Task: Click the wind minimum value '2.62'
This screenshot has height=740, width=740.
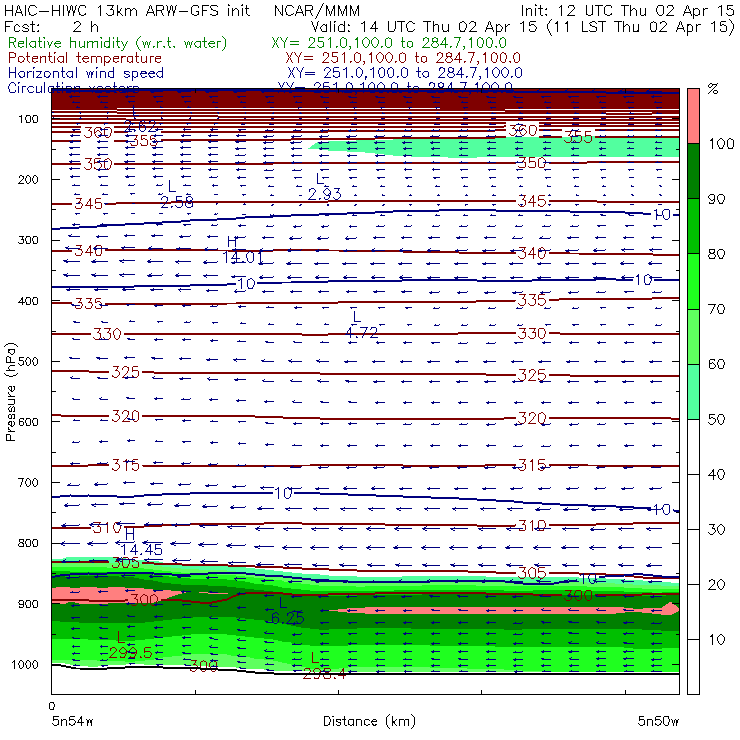Action: point(140,126)
